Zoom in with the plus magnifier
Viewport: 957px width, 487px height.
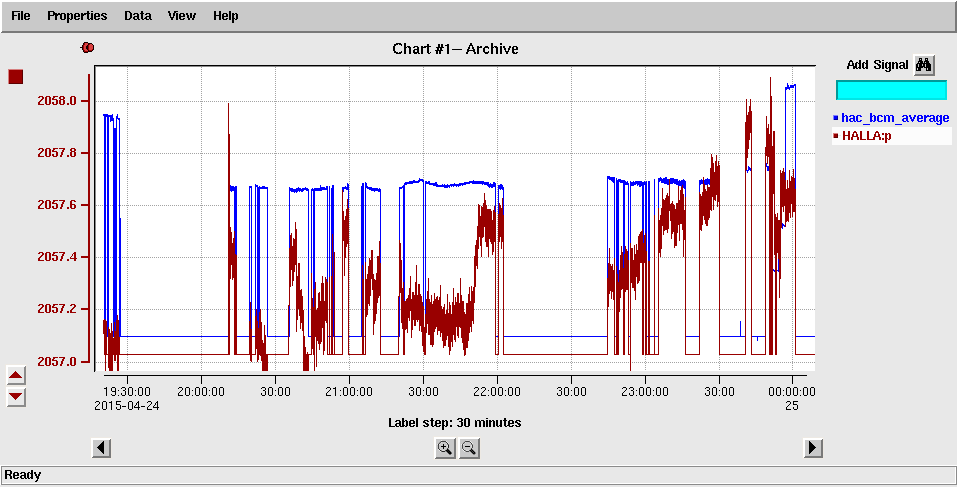(x=445, y=448)
